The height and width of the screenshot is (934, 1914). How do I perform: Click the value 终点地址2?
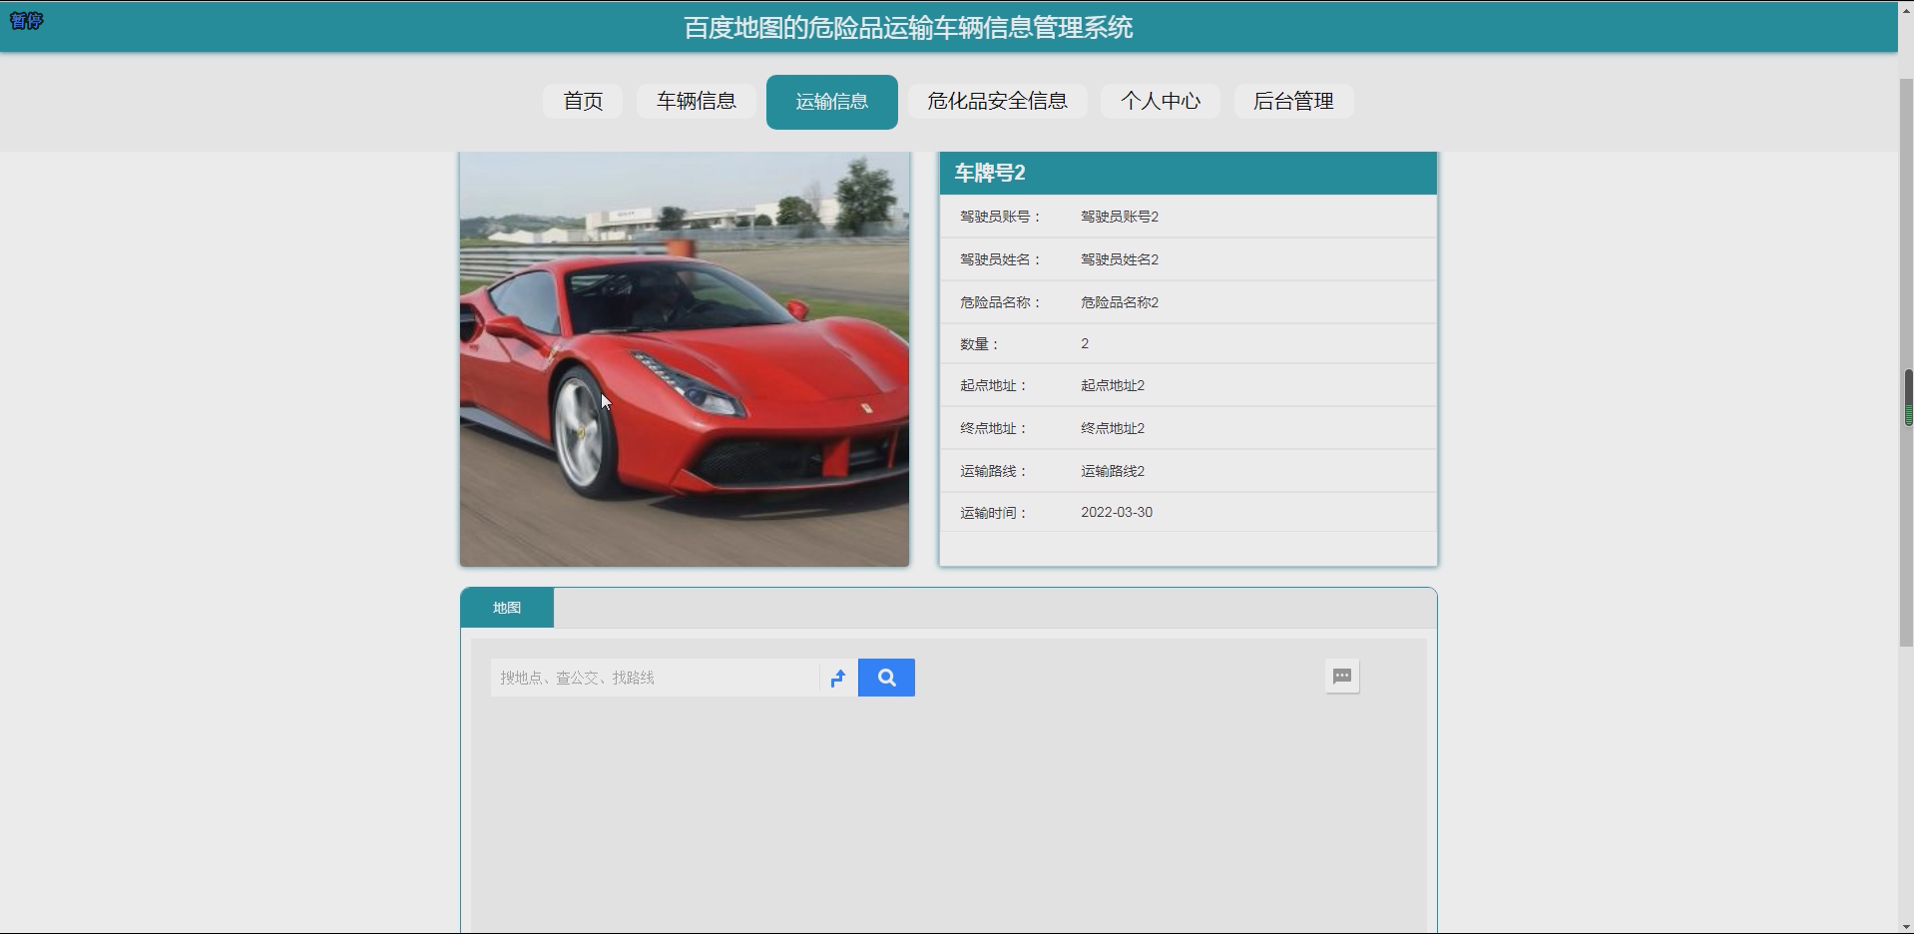[x=1113, y=429]
